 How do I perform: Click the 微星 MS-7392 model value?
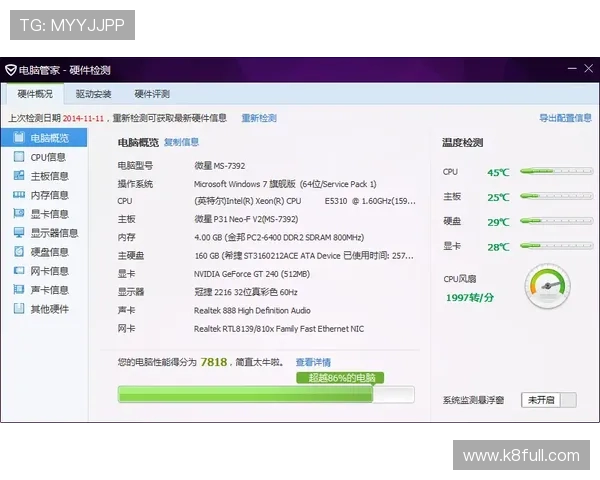click(220, 166)
